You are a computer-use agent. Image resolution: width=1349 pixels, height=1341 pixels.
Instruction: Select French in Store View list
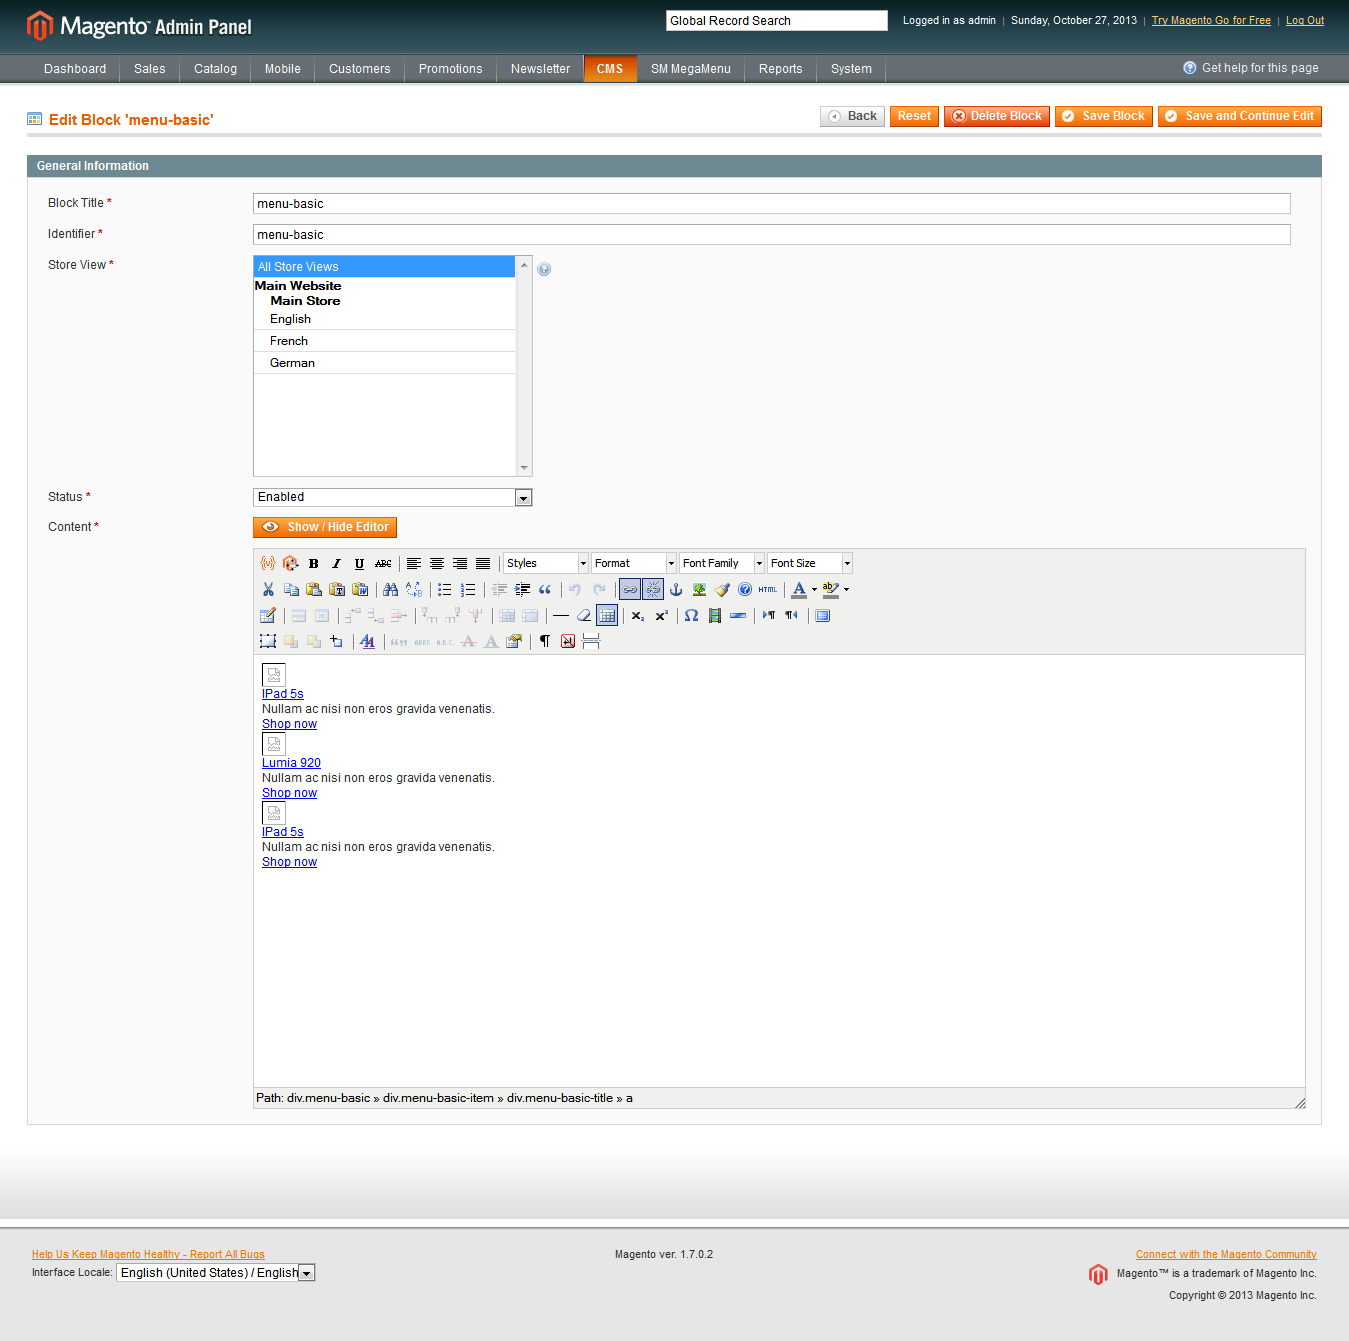coord(385,341)
